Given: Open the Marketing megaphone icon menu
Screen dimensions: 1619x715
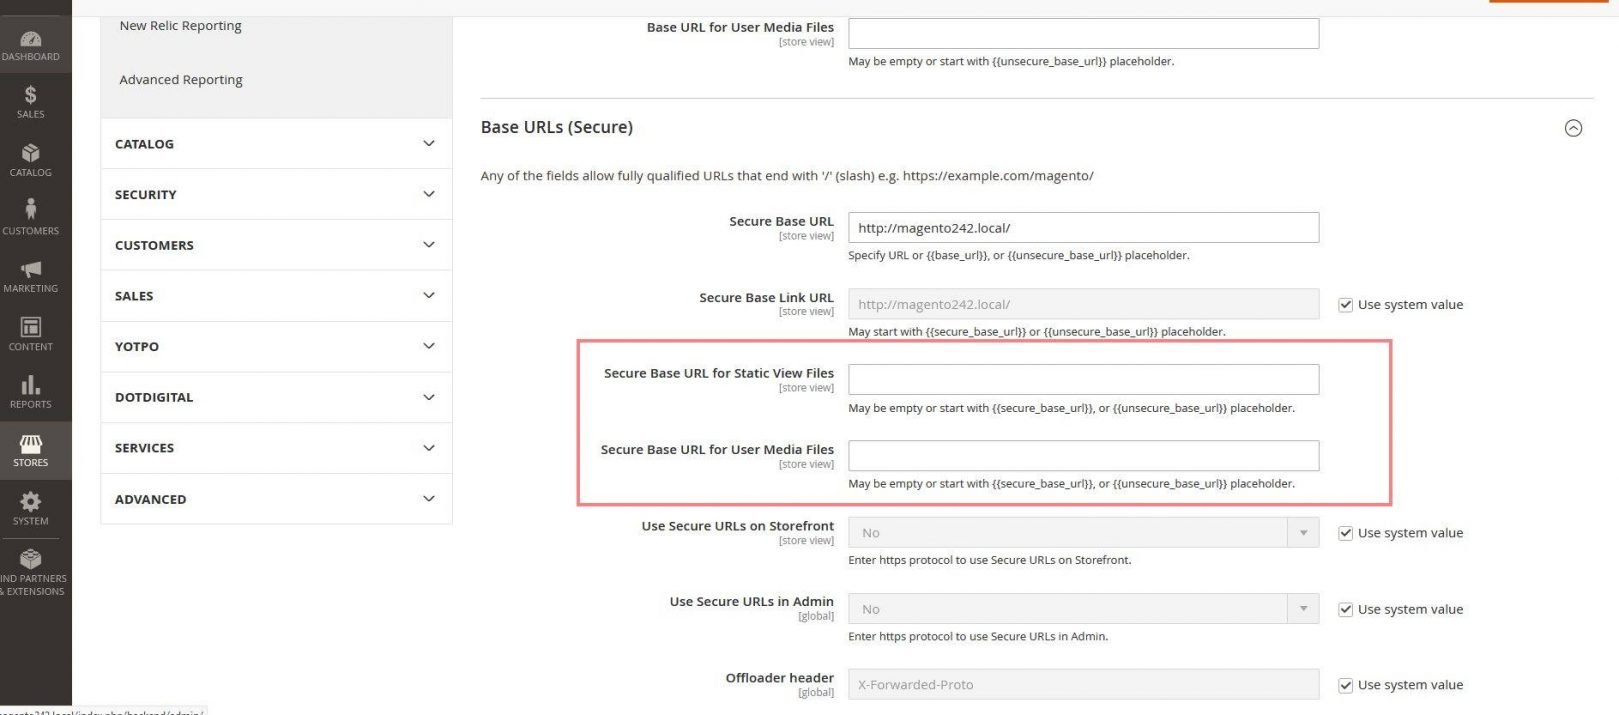Looking at the screenshot, I should coord(30,275).
